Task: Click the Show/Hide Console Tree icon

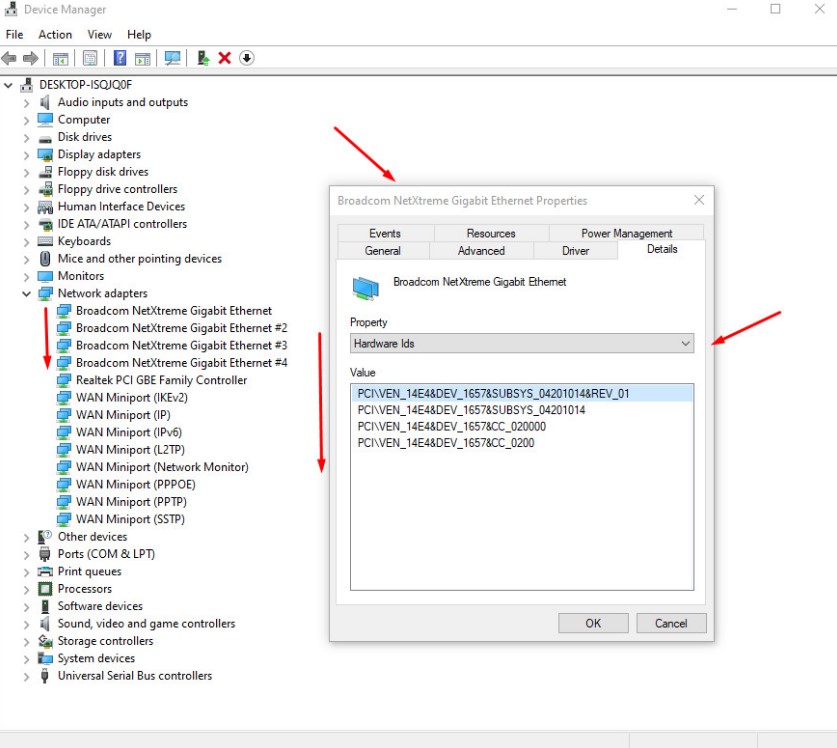Action: (x=60, y=58)
